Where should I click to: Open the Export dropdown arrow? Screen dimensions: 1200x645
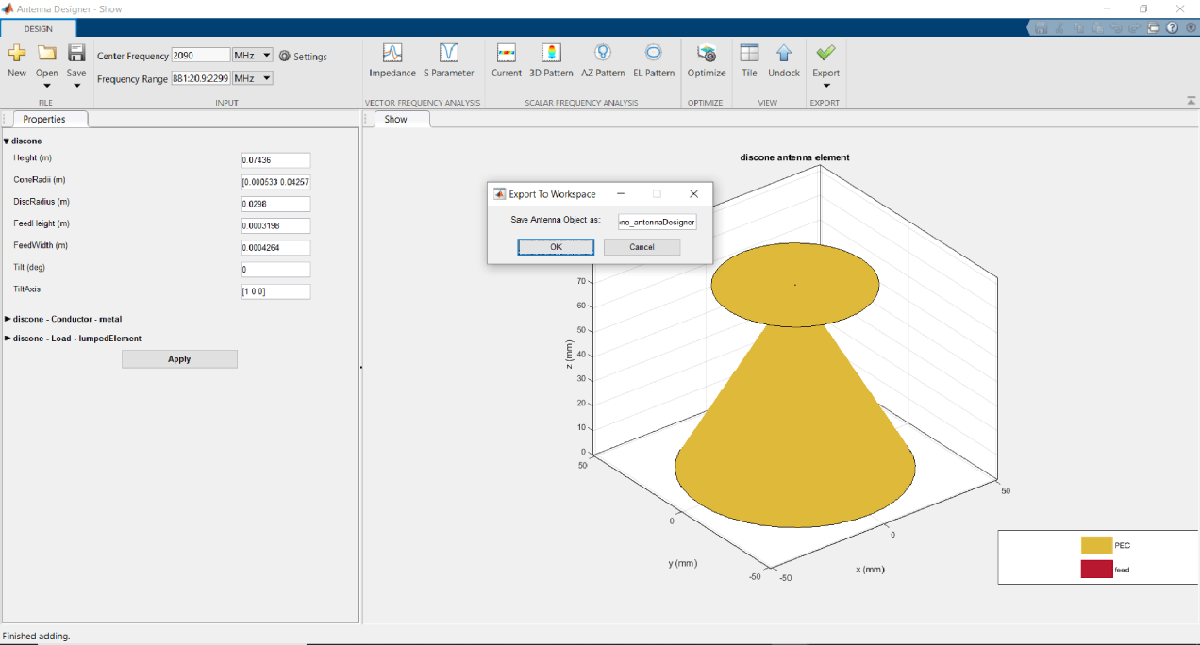[x=826, y=86]
